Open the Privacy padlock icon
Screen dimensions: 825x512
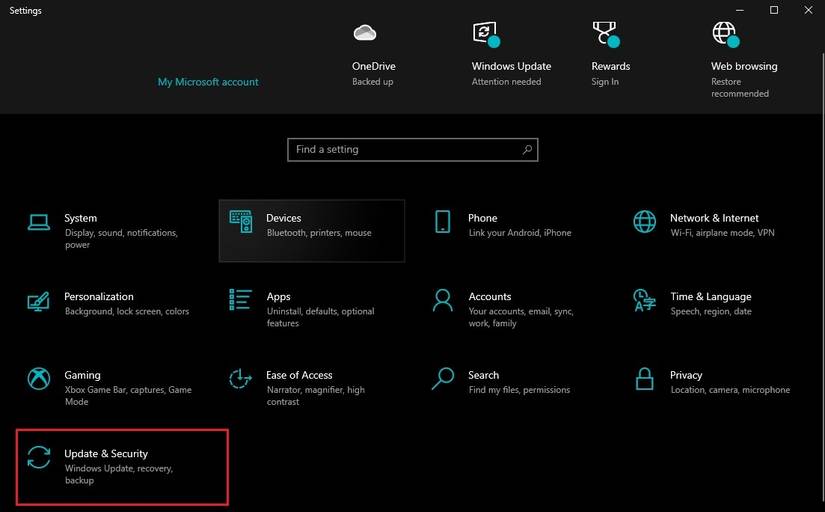645,378
